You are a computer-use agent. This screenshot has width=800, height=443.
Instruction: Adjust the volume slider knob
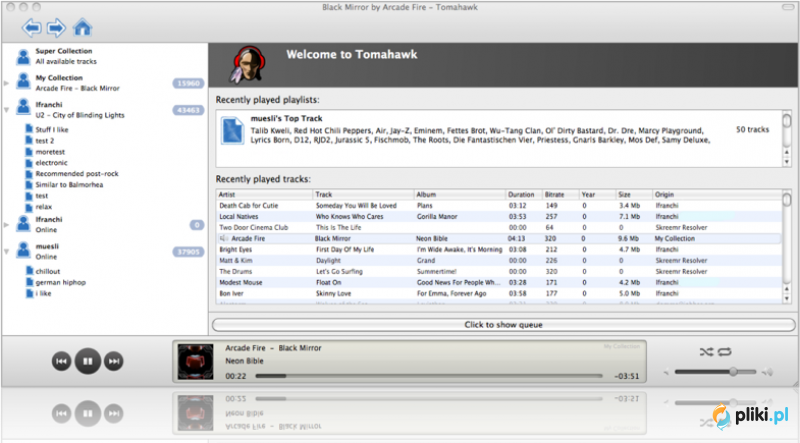click(x=733, y=372)
